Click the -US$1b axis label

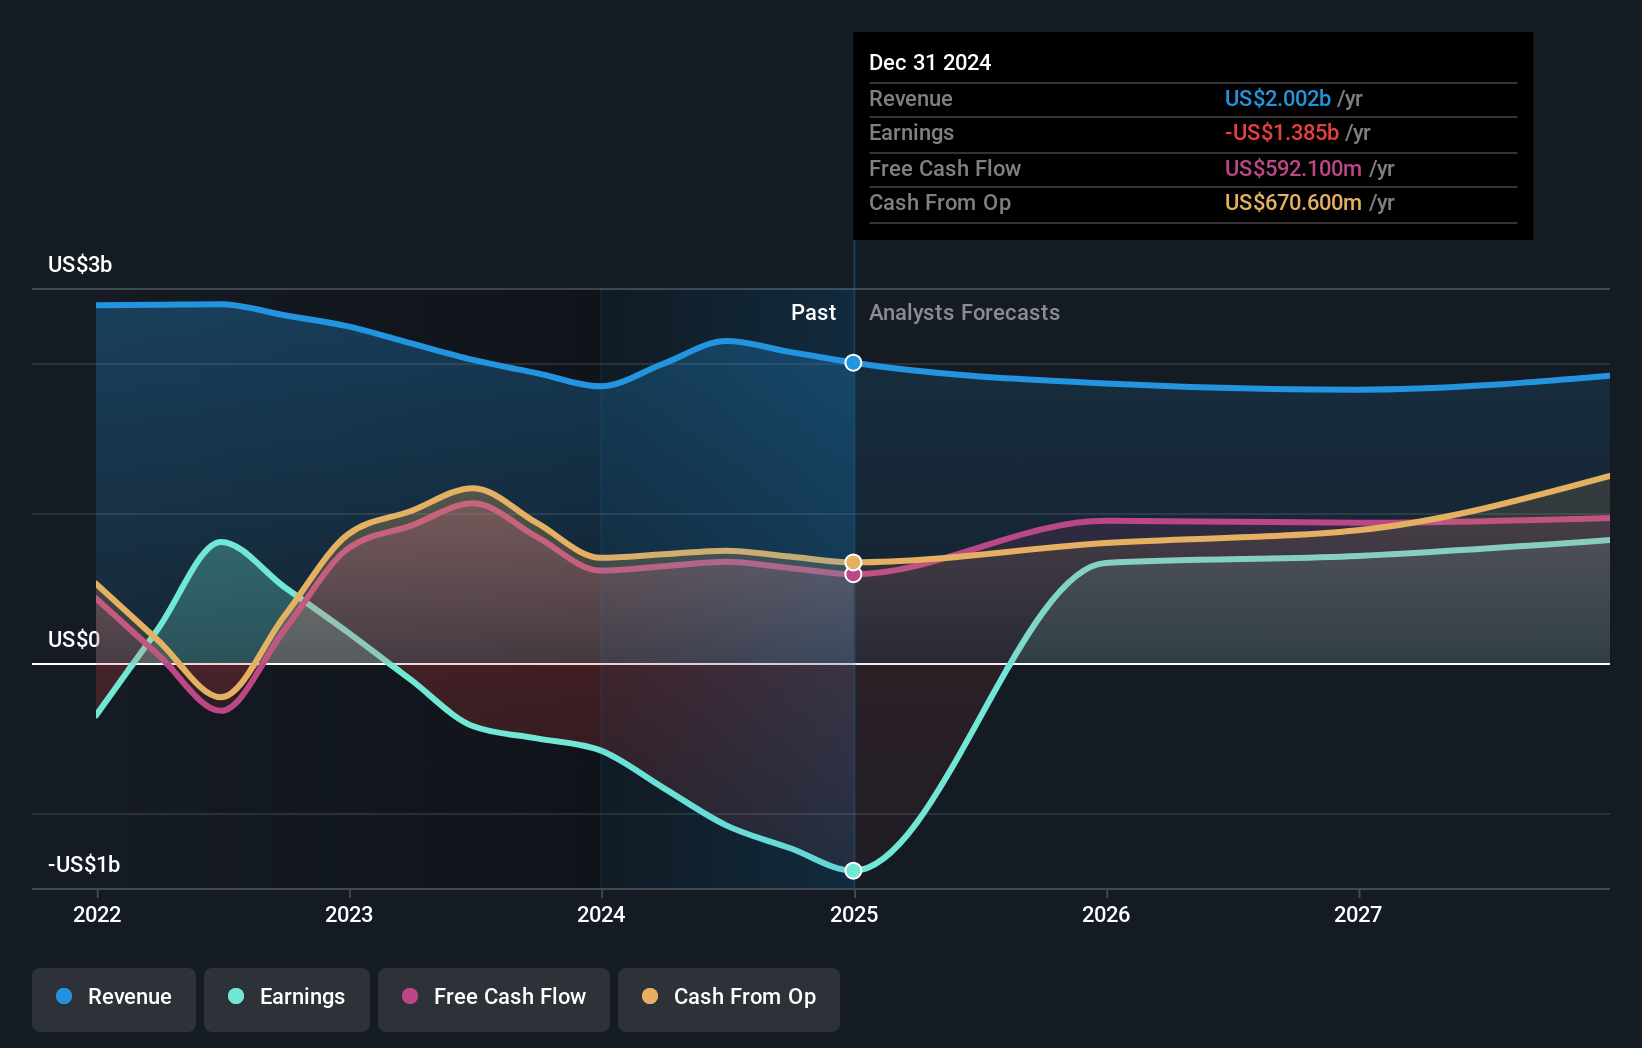[84, 864]
